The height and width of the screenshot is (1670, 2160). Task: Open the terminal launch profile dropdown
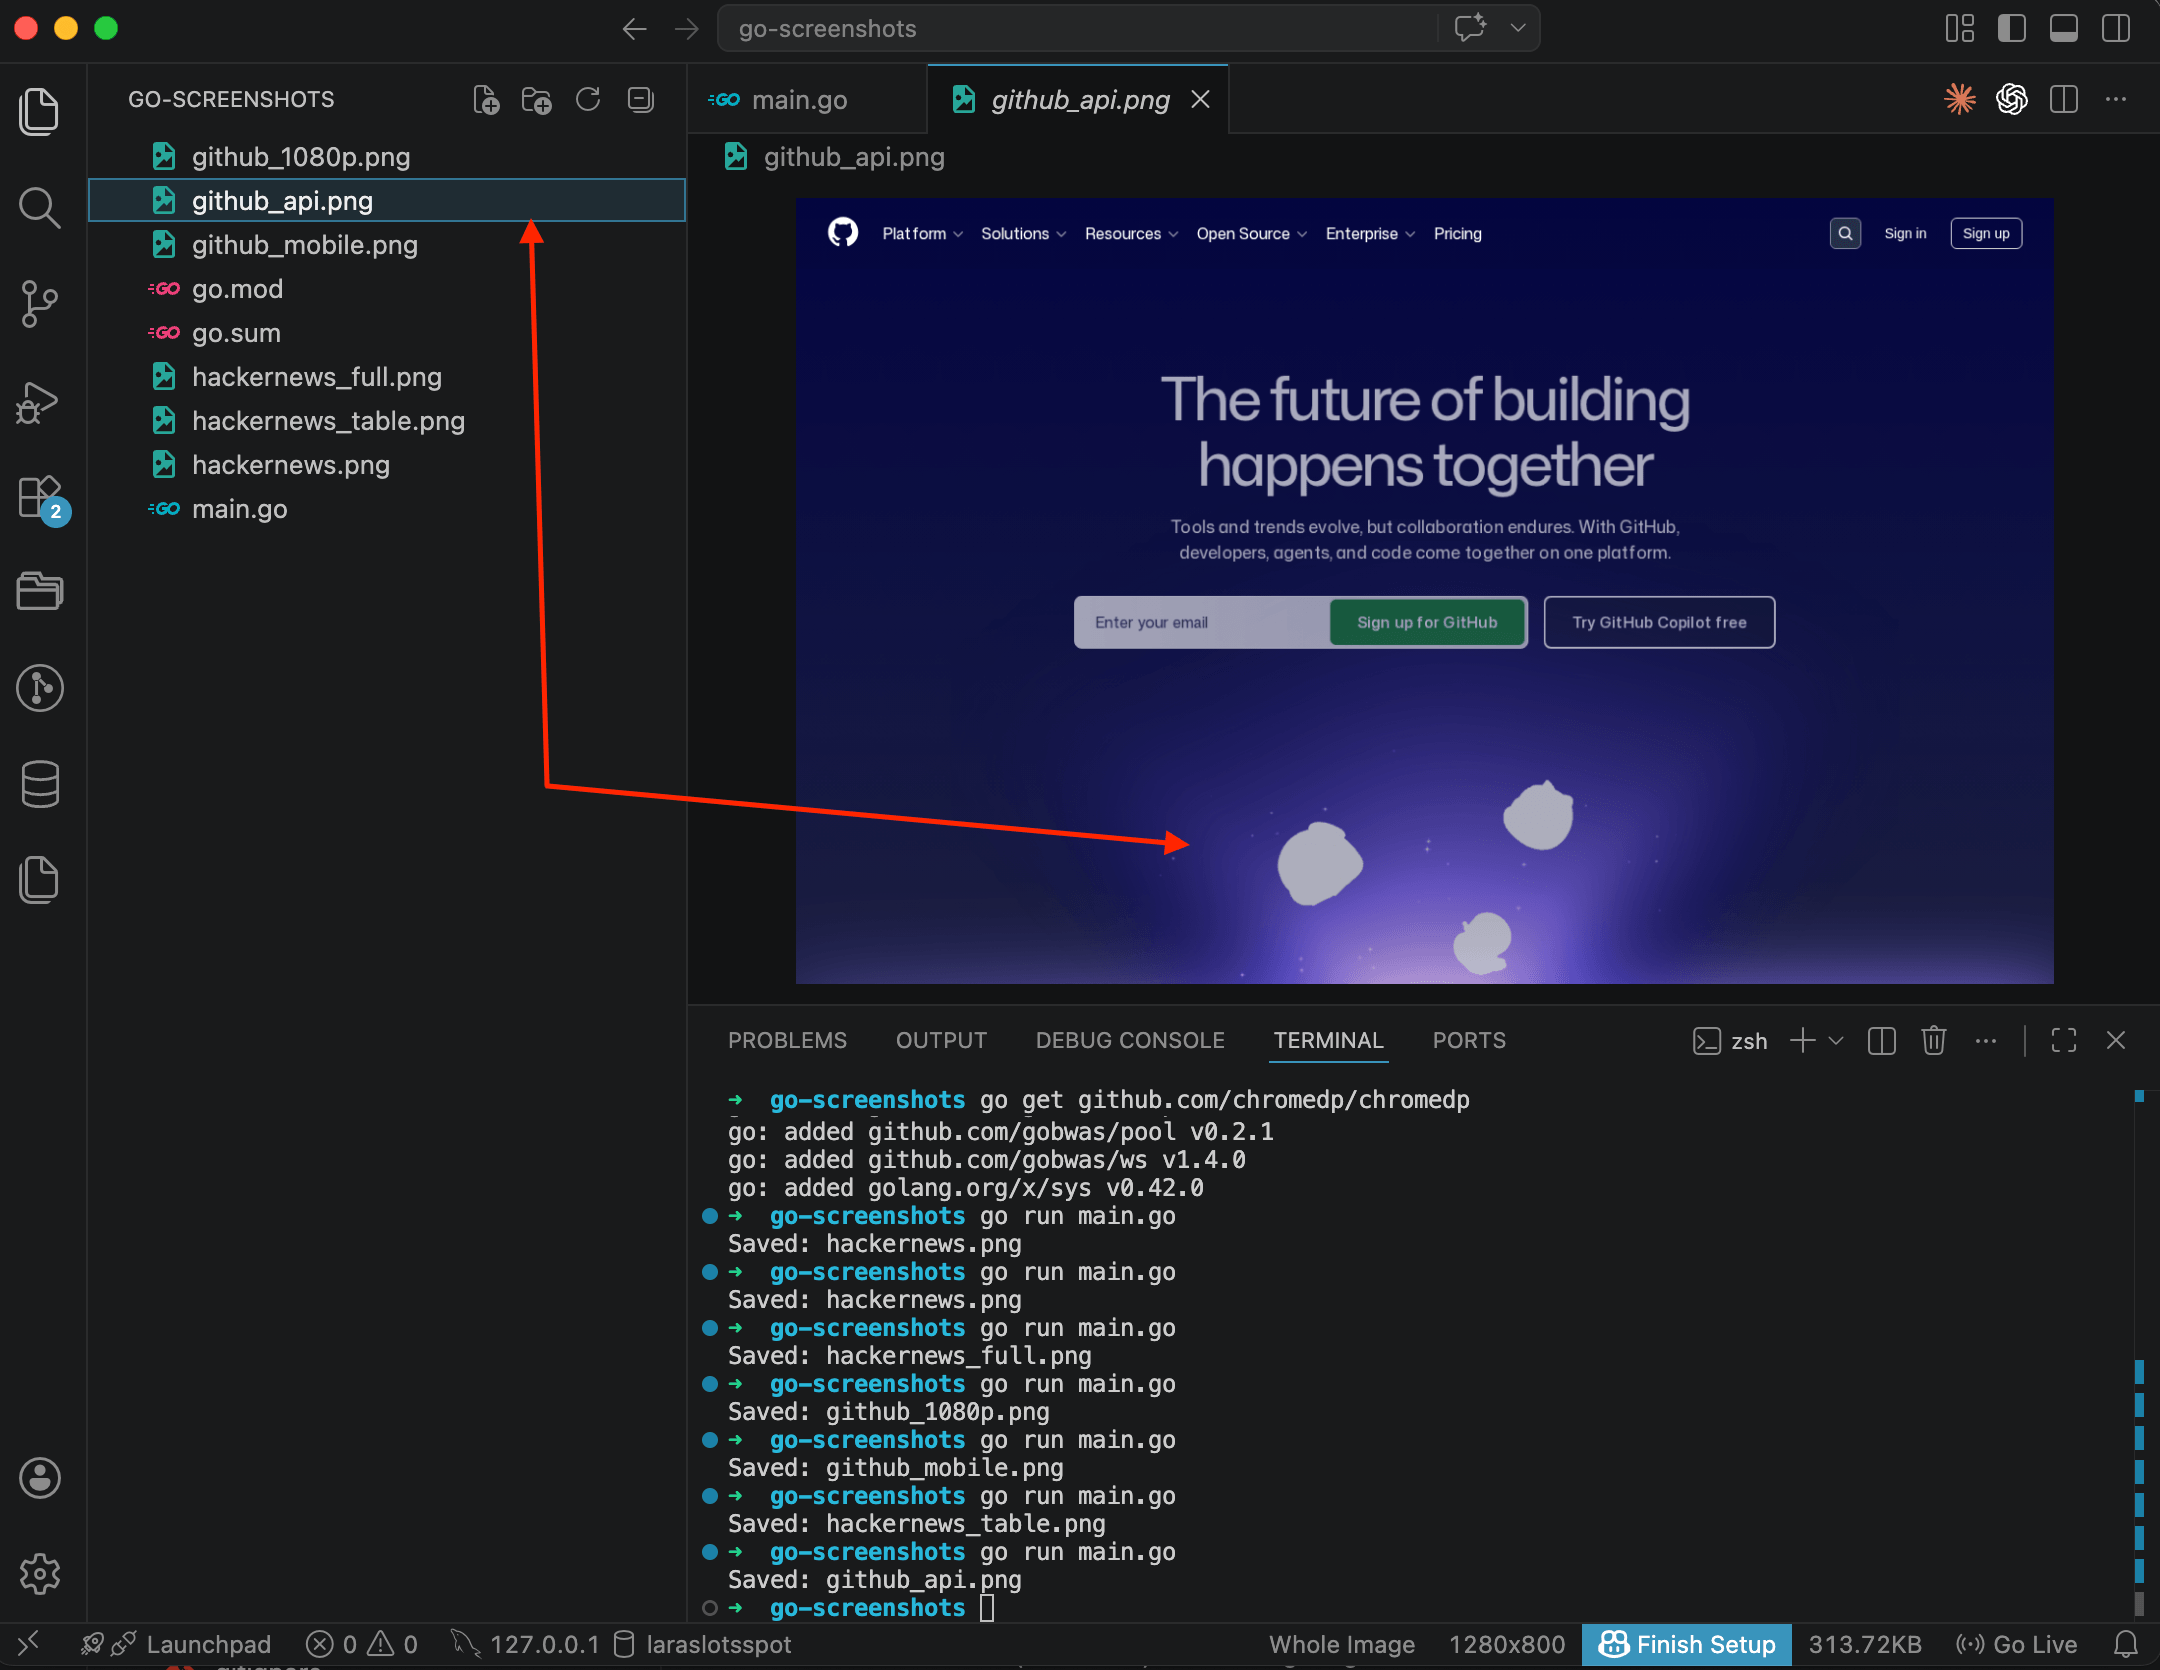click(x=1838, y=1041)
